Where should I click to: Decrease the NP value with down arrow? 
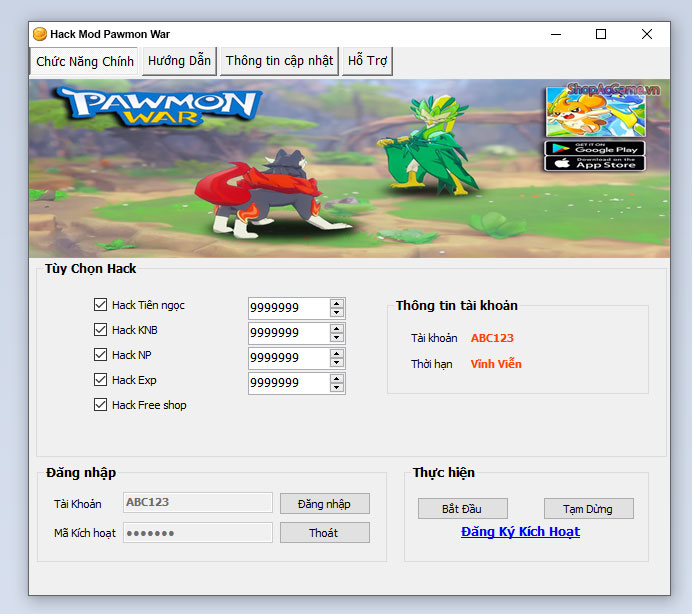coord(337,362)
